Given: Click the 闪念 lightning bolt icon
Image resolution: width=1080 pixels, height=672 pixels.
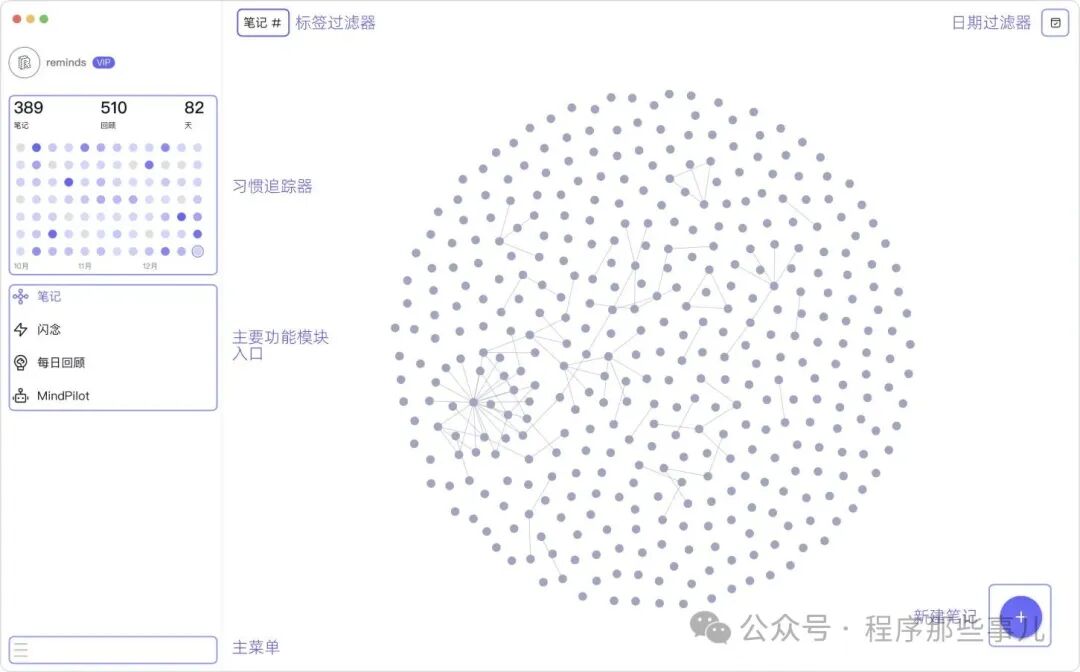Looking at the screenshot, I should (x=22, y=329).
